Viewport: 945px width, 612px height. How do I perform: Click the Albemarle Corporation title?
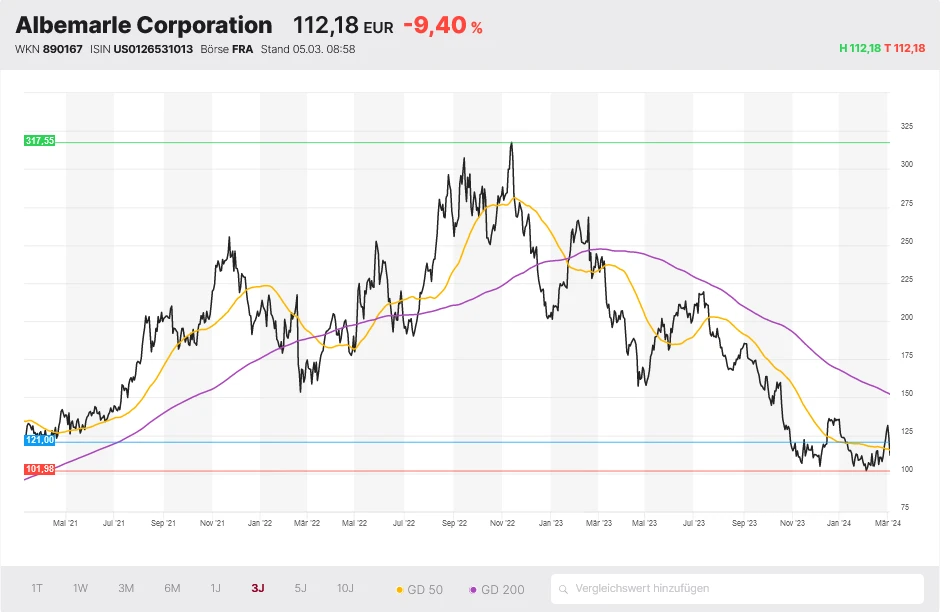coord(144,25)
